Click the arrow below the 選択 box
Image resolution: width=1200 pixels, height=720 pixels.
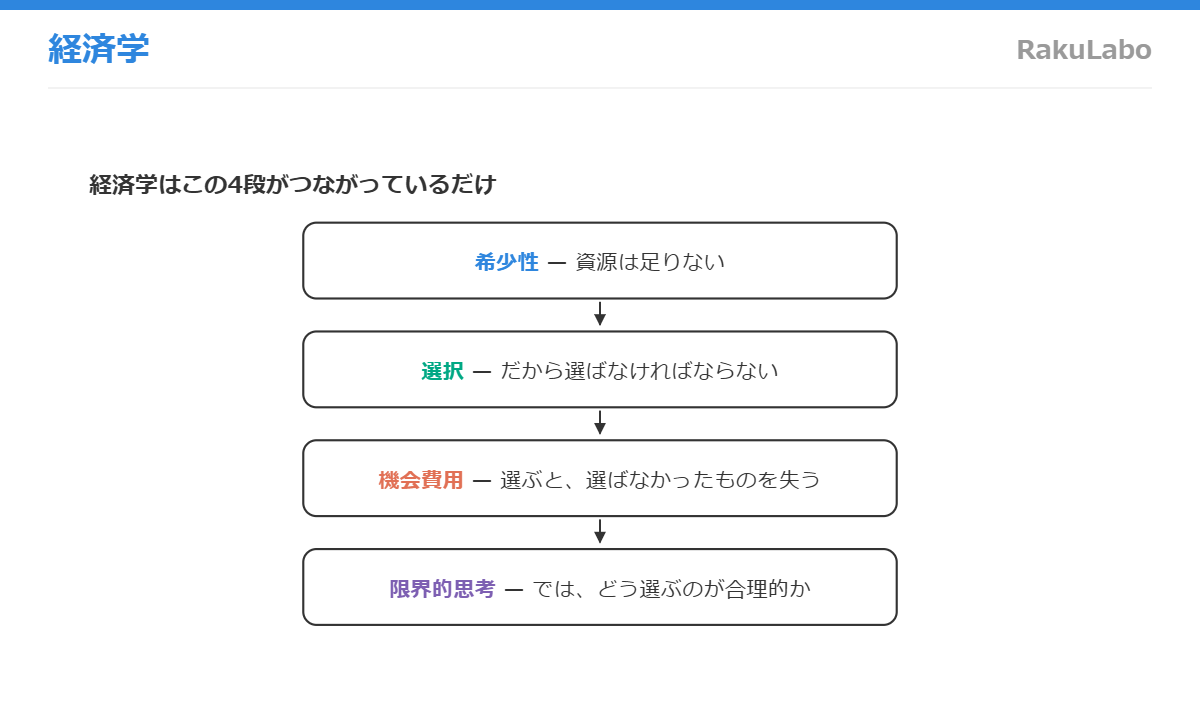click(x=600, y=423)
